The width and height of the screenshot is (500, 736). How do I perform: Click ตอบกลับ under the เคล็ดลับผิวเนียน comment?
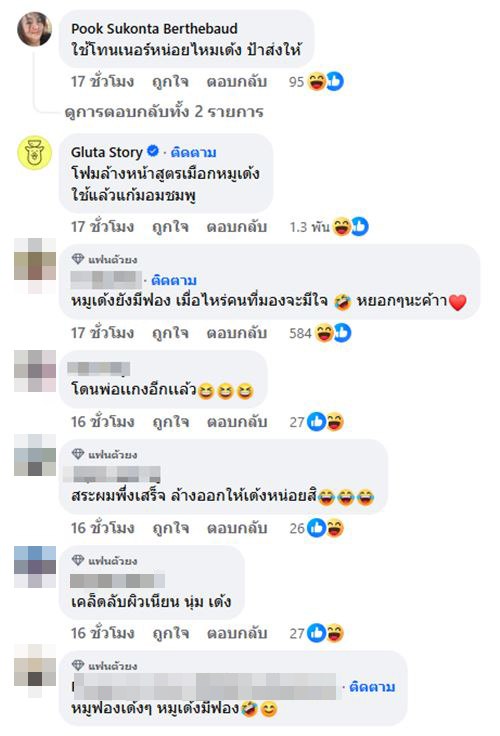coord(237,633)
